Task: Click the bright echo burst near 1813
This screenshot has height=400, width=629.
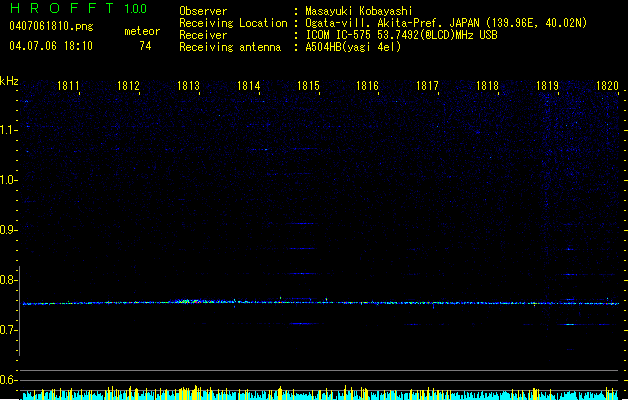Action: (x=193, y=301)
